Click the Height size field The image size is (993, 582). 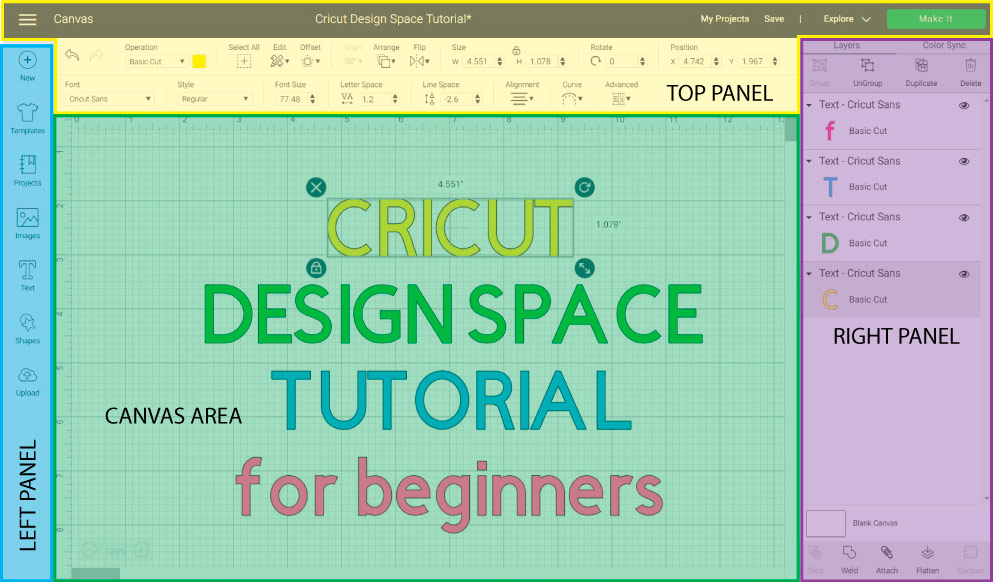point(542,61)
